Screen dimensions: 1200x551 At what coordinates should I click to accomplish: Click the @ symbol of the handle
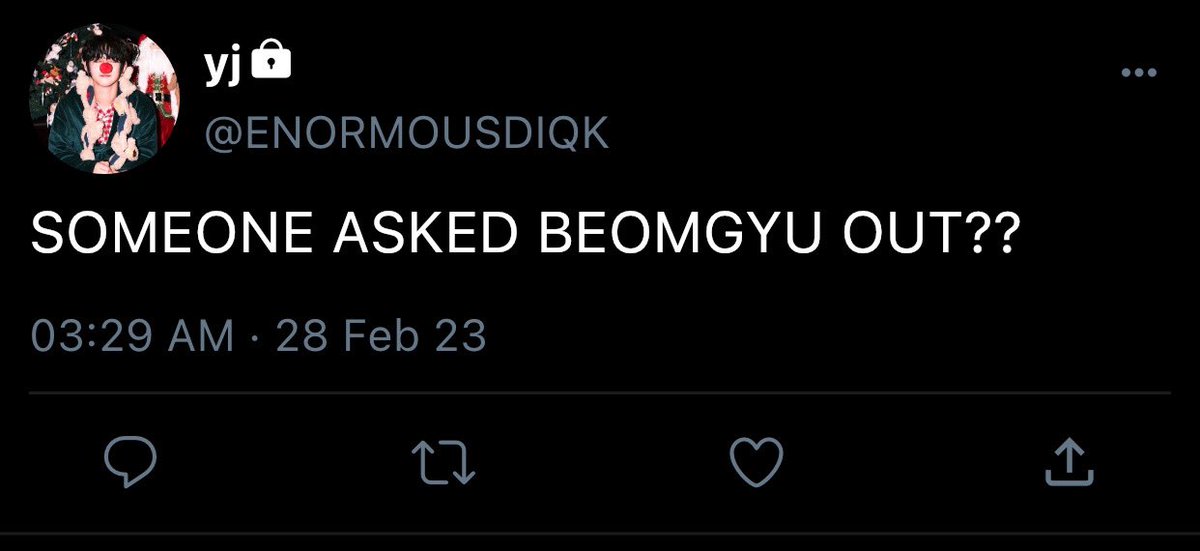click(x=221, y=134)
